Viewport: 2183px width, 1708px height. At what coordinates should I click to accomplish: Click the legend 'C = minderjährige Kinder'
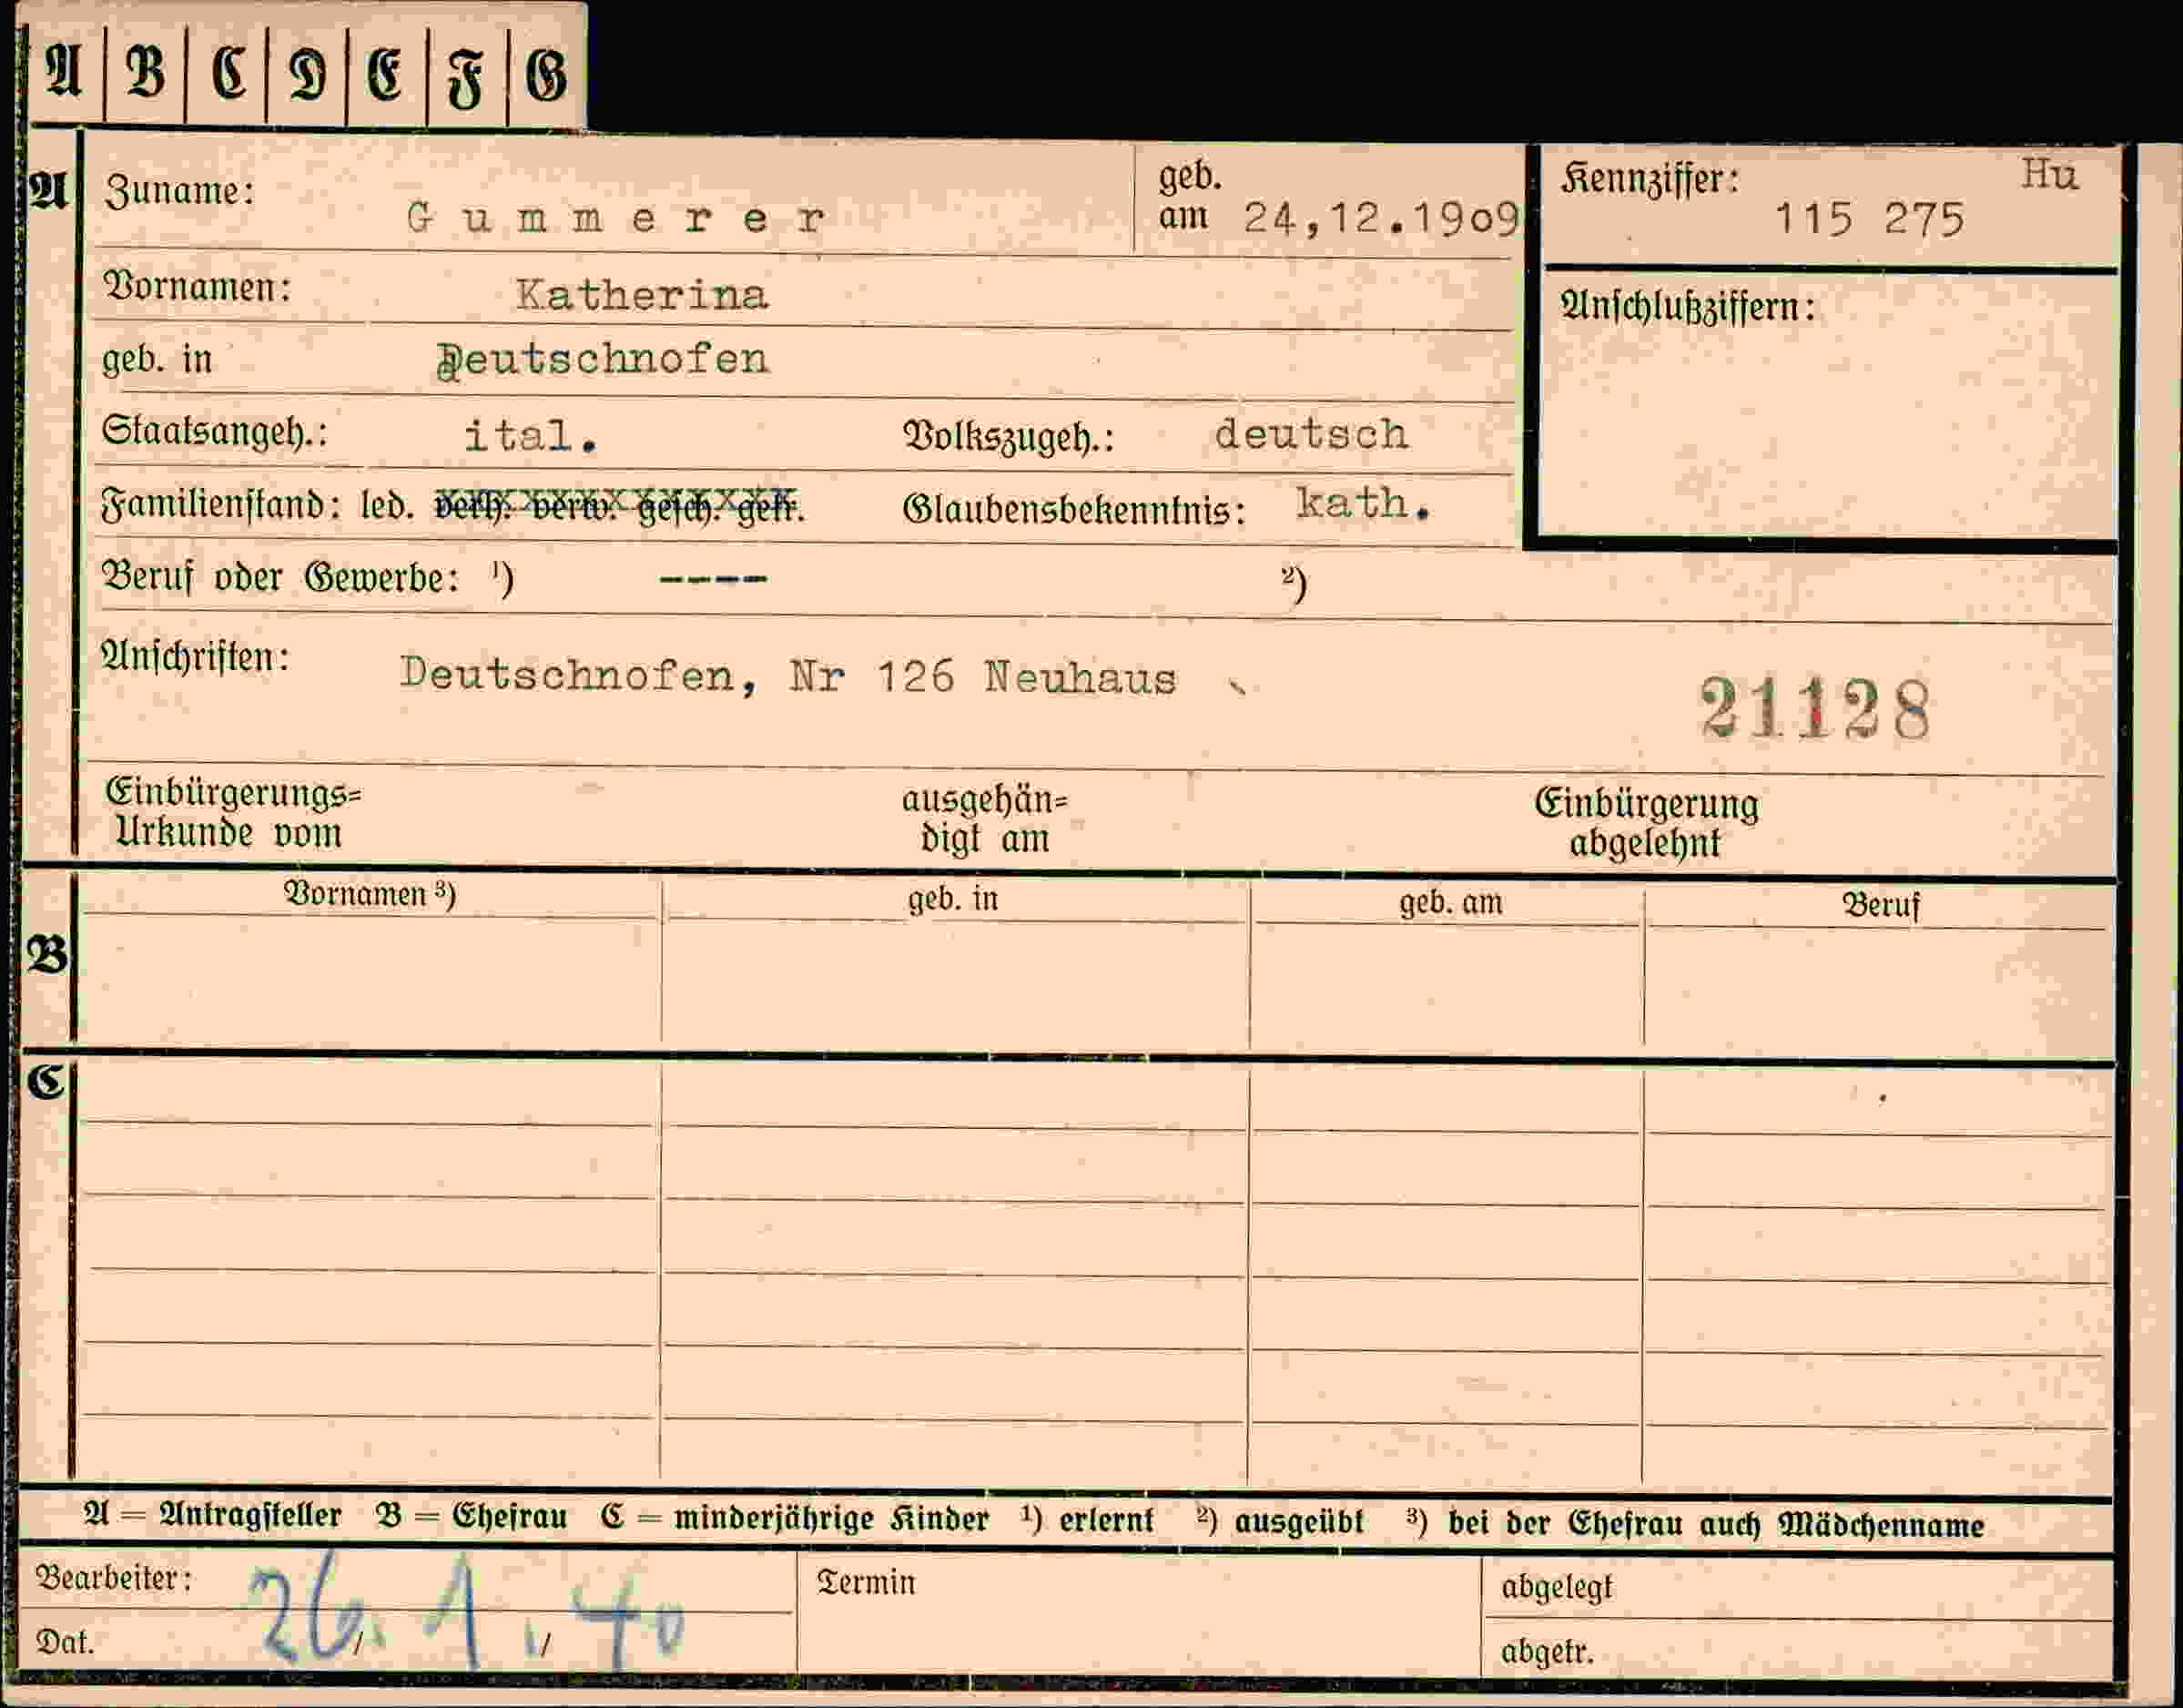tap(794, 1517)
